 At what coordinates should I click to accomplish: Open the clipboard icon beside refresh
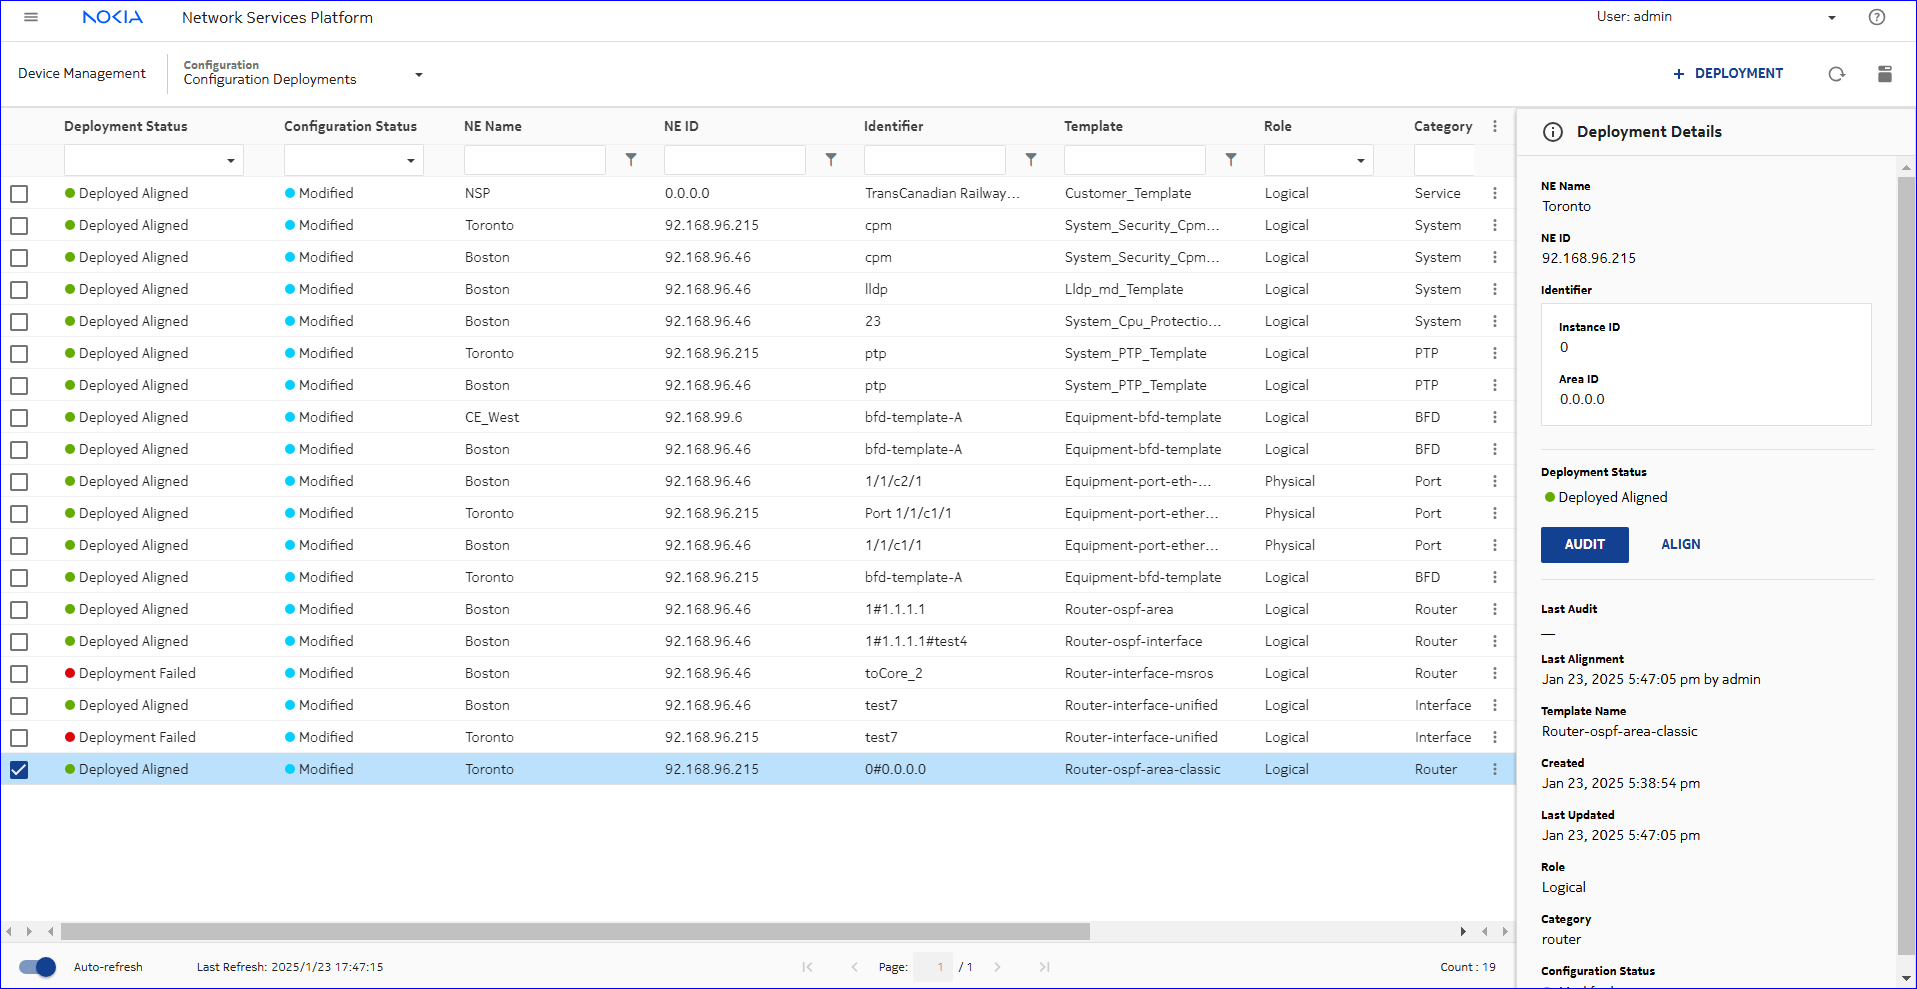pyautogui.click(x=1884, y=74)
